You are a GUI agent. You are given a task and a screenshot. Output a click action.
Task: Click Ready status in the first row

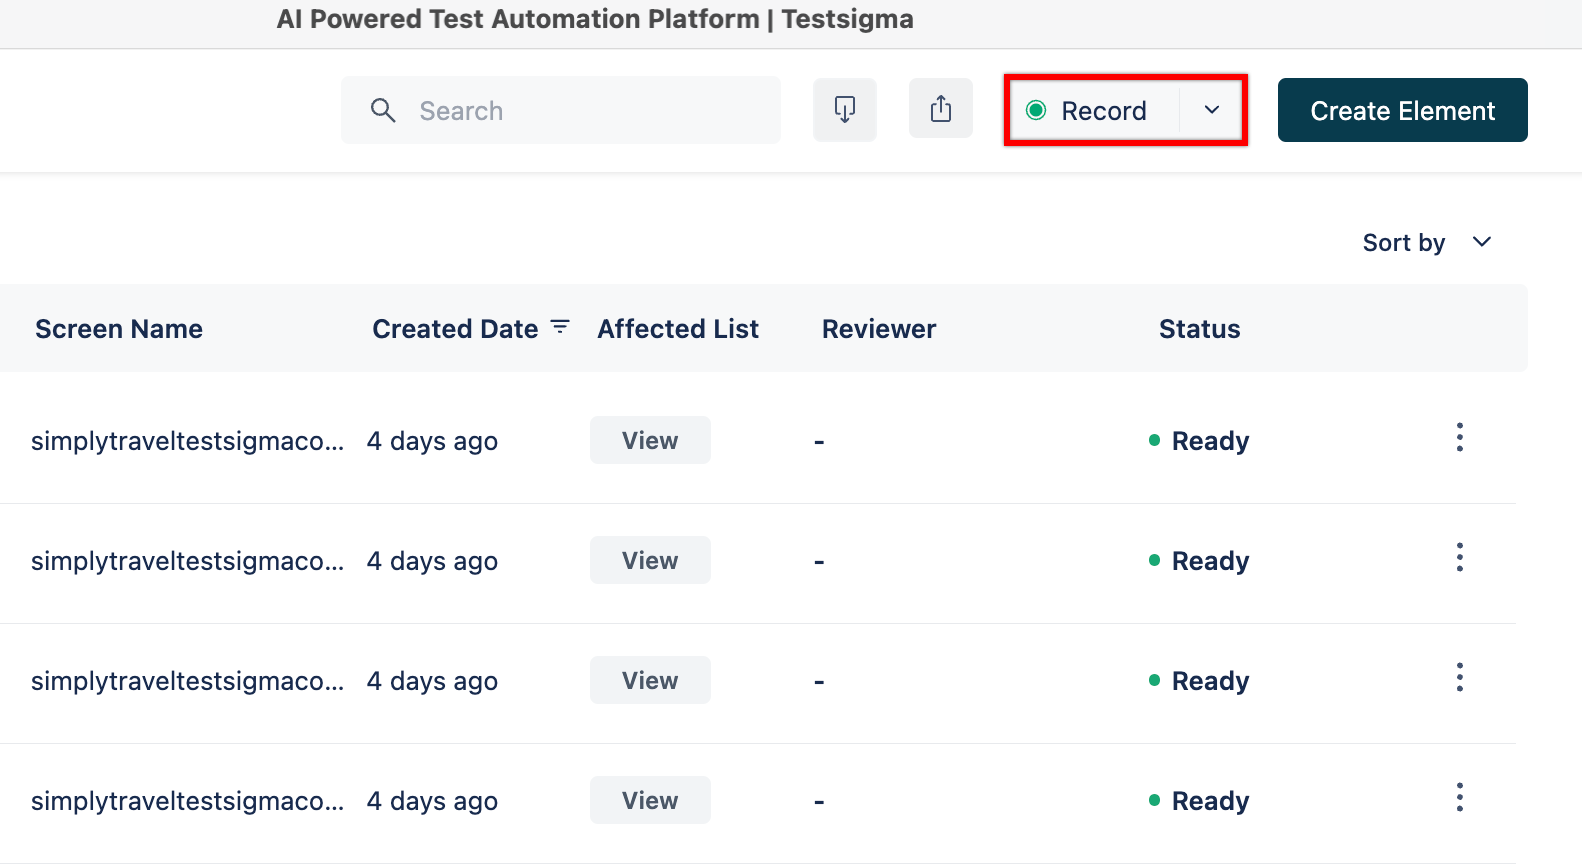click(1199, 441)
